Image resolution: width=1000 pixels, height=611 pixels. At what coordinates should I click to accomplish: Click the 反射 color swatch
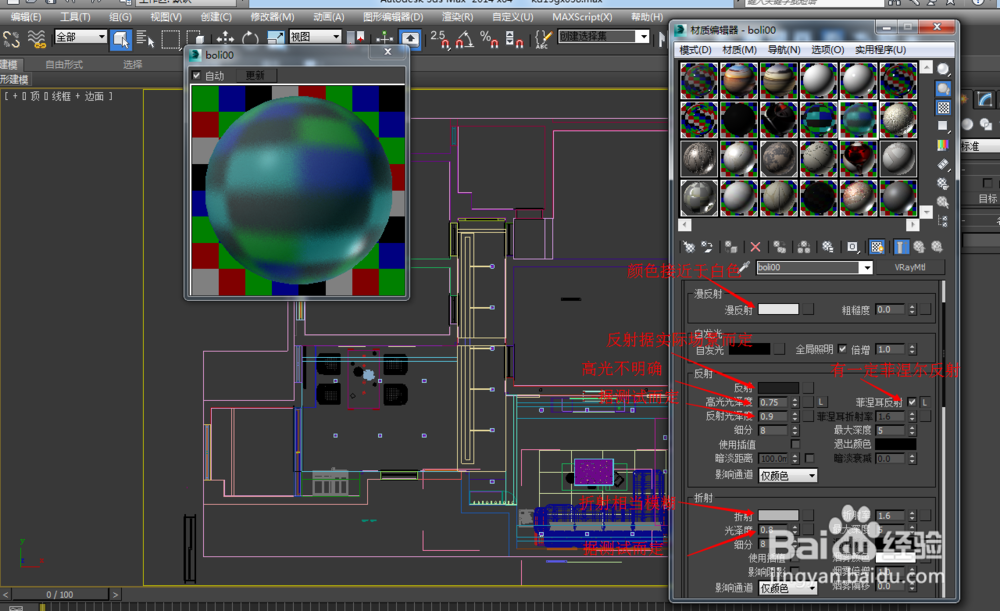click(x=778, y=388)
